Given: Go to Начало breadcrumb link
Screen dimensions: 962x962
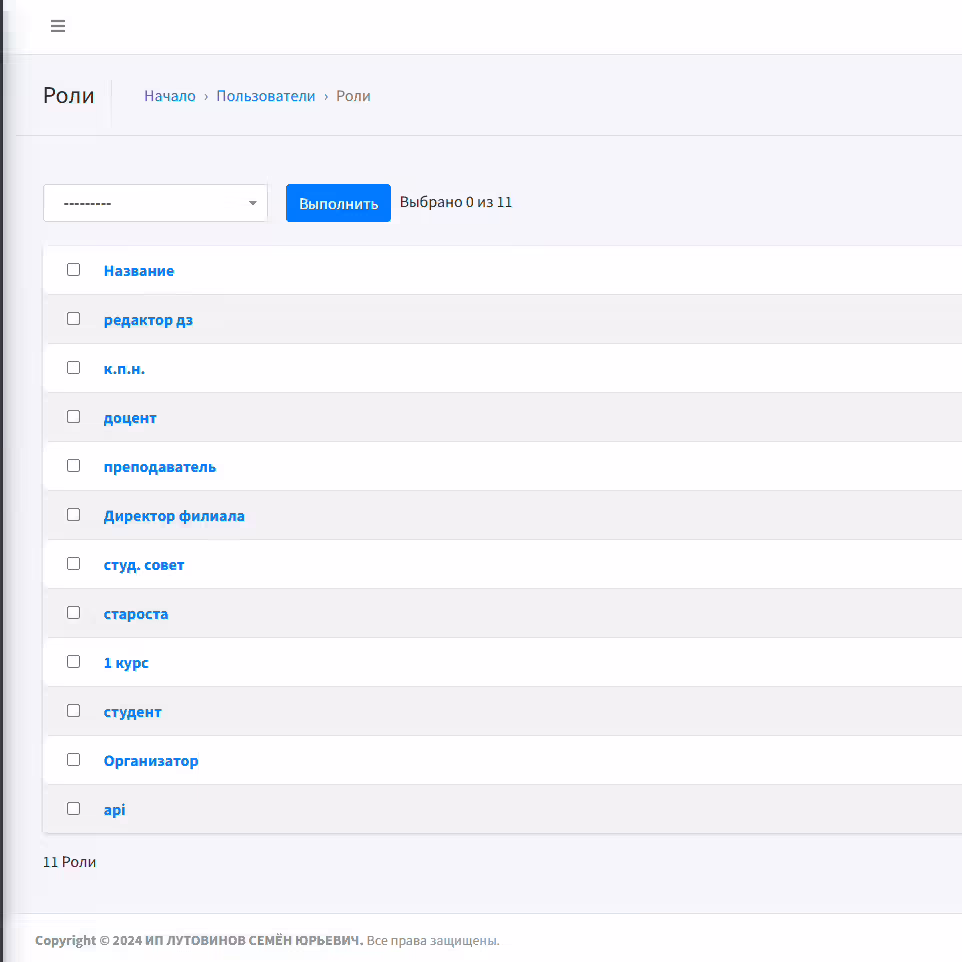Looking at the screenshot, I should pyautogui.click(x=169, y=96).
